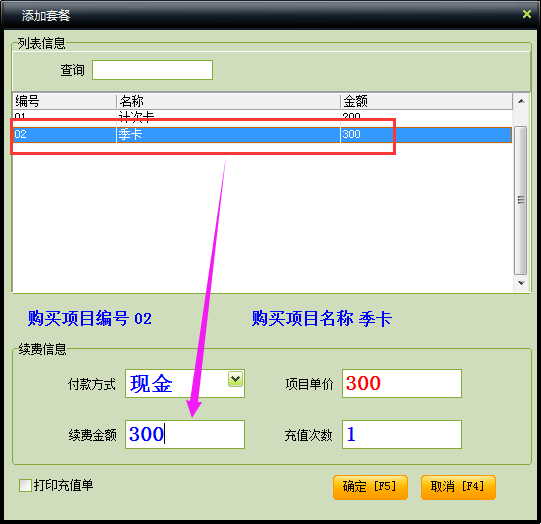Select the 01 计次卡 row in the list
Viewport: 541px width, 524px height.
coord(262,116)
